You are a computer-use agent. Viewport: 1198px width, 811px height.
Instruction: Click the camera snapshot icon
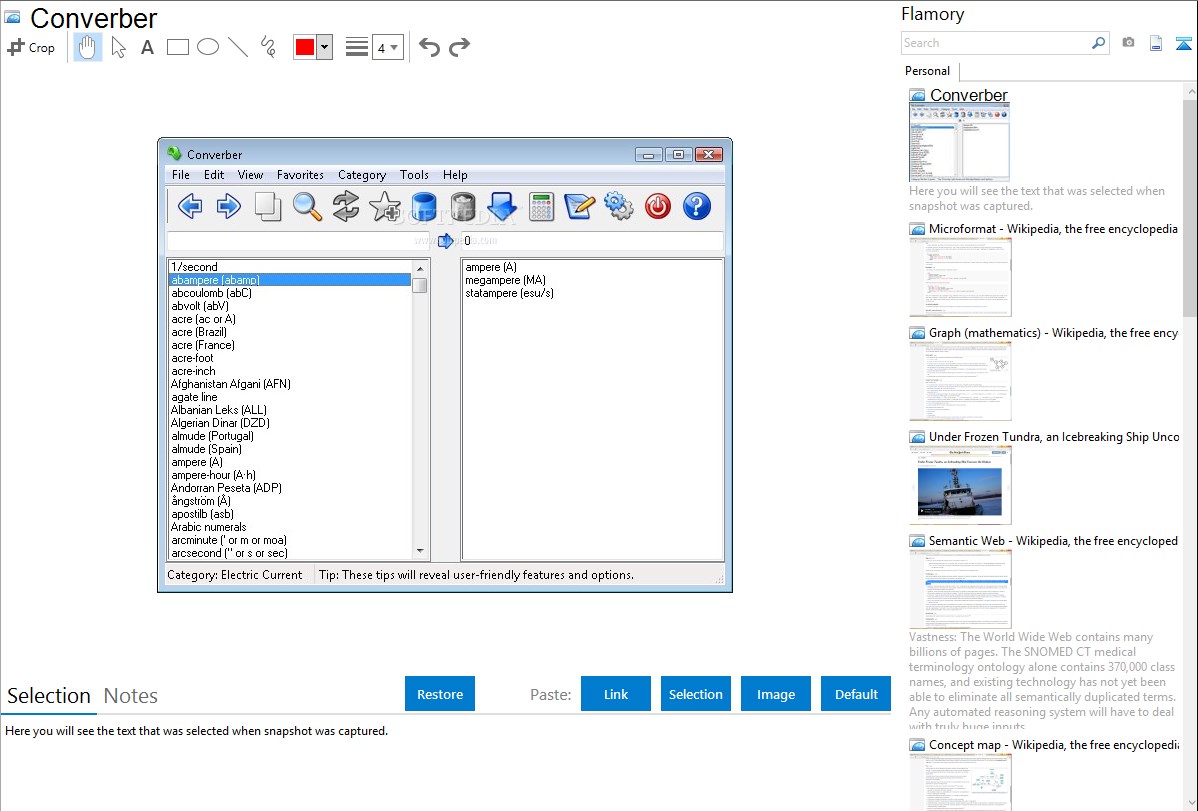[x=1128, y=43]
